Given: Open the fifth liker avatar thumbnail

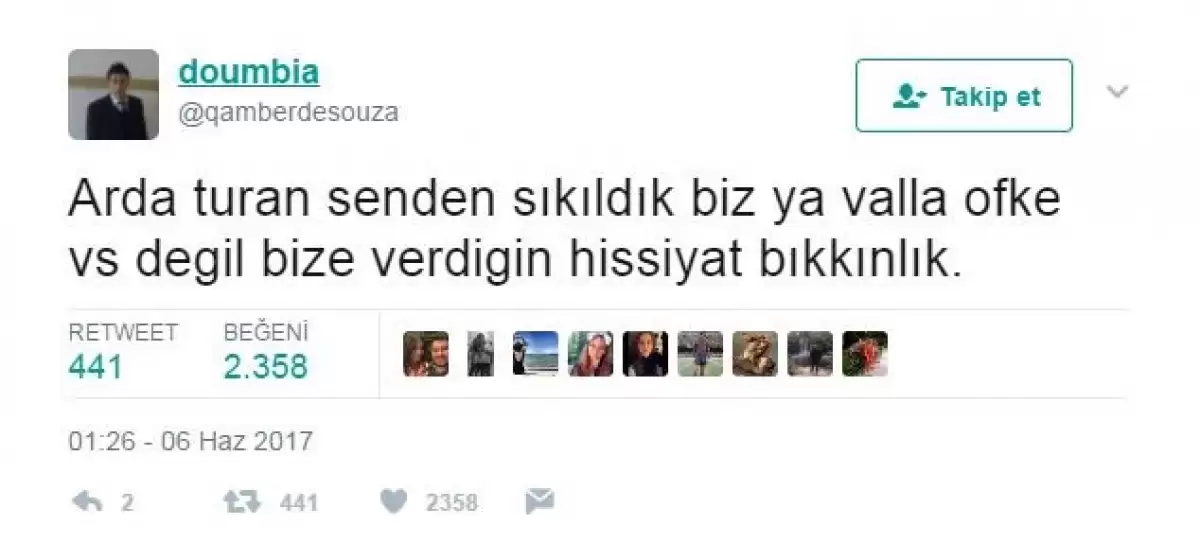Looking at the screenshot, I should pos(645,354).
